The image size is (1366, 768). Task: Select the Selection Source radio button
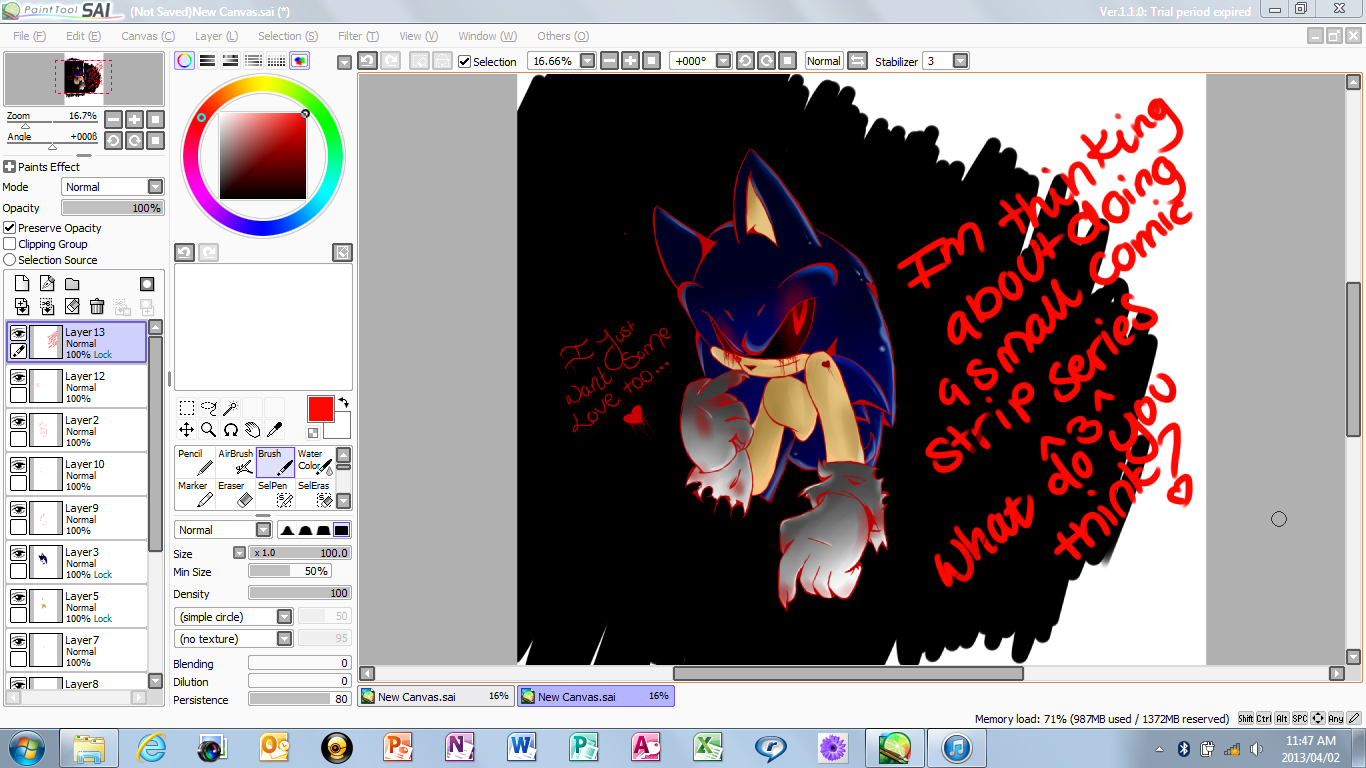[10, 260]
